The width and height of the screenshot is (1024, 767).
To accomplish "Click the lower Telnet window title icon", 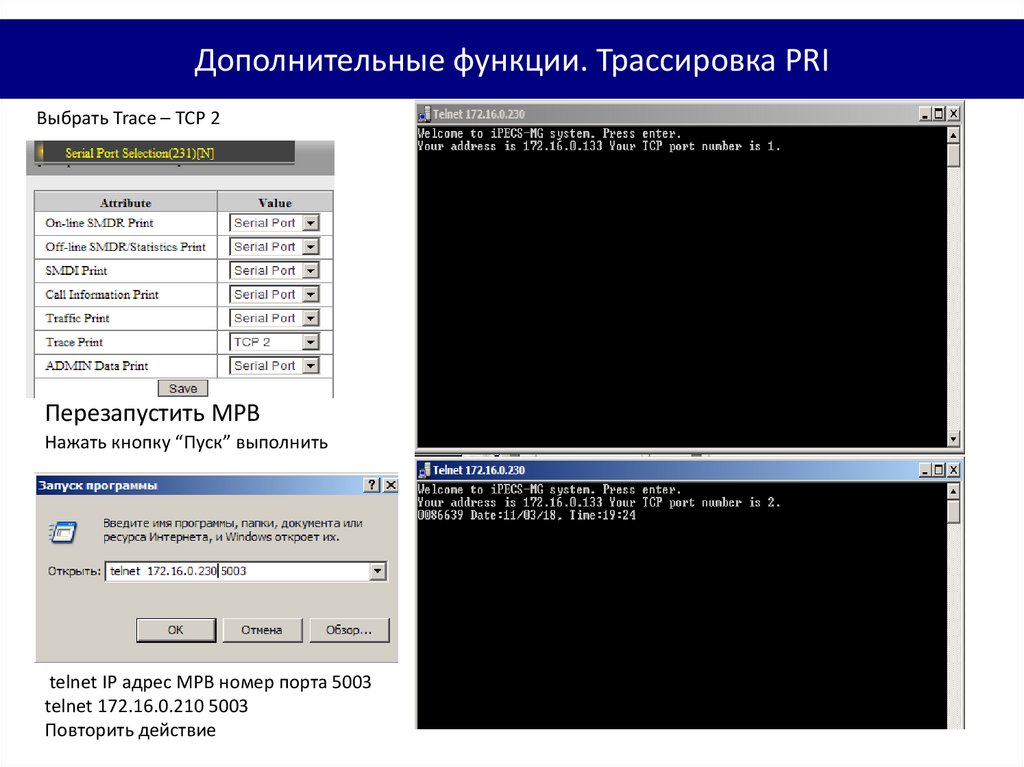I will 424,470.
